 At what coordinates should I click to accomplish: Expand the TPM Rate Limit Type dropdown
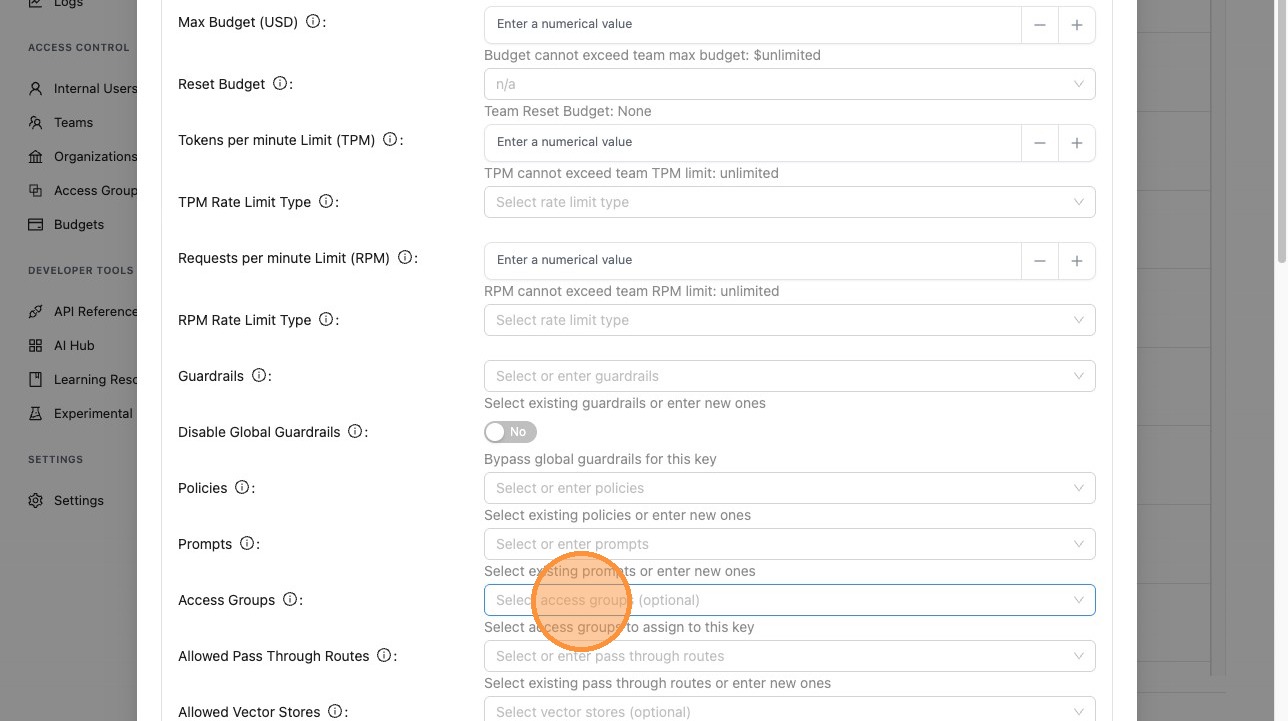pyautogui.click(x=789, y=202)
